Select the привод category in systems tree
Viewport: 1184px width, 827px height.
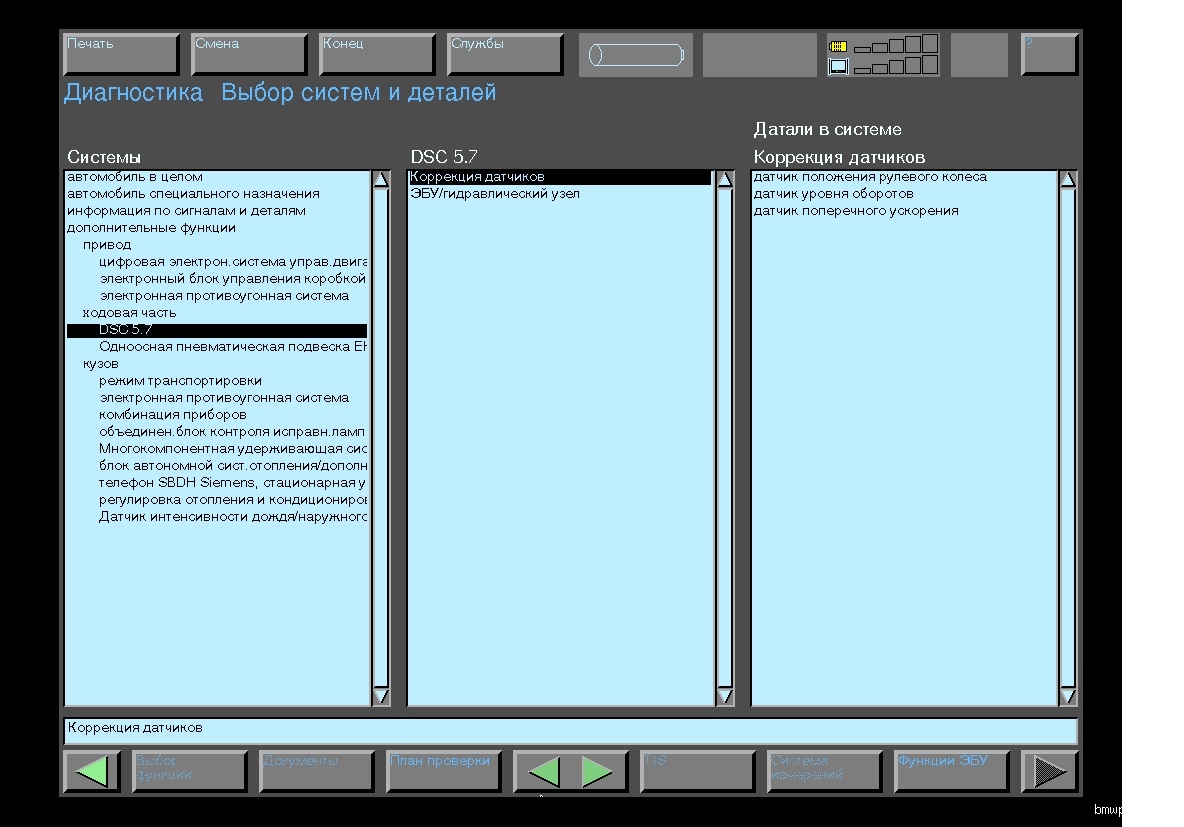pos(107,245)
